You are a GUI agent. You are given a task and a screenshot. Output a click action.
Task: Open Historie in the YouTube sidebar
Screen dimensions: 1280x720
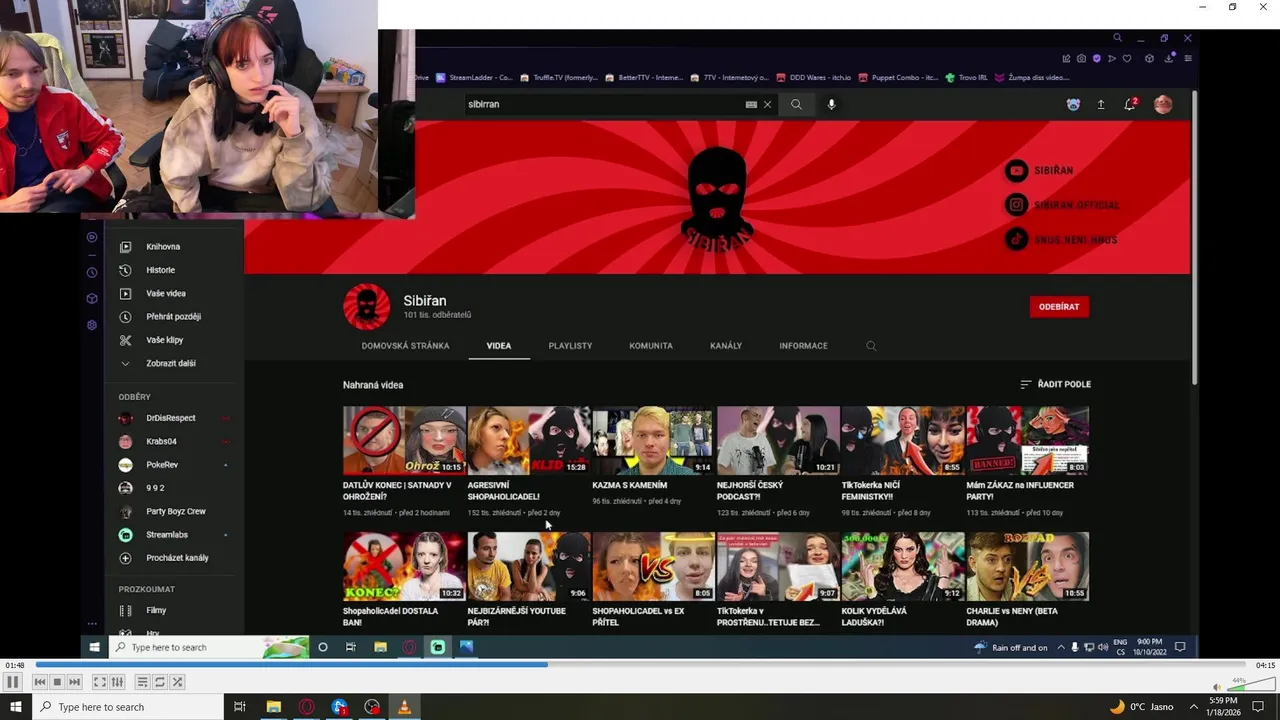160,270
